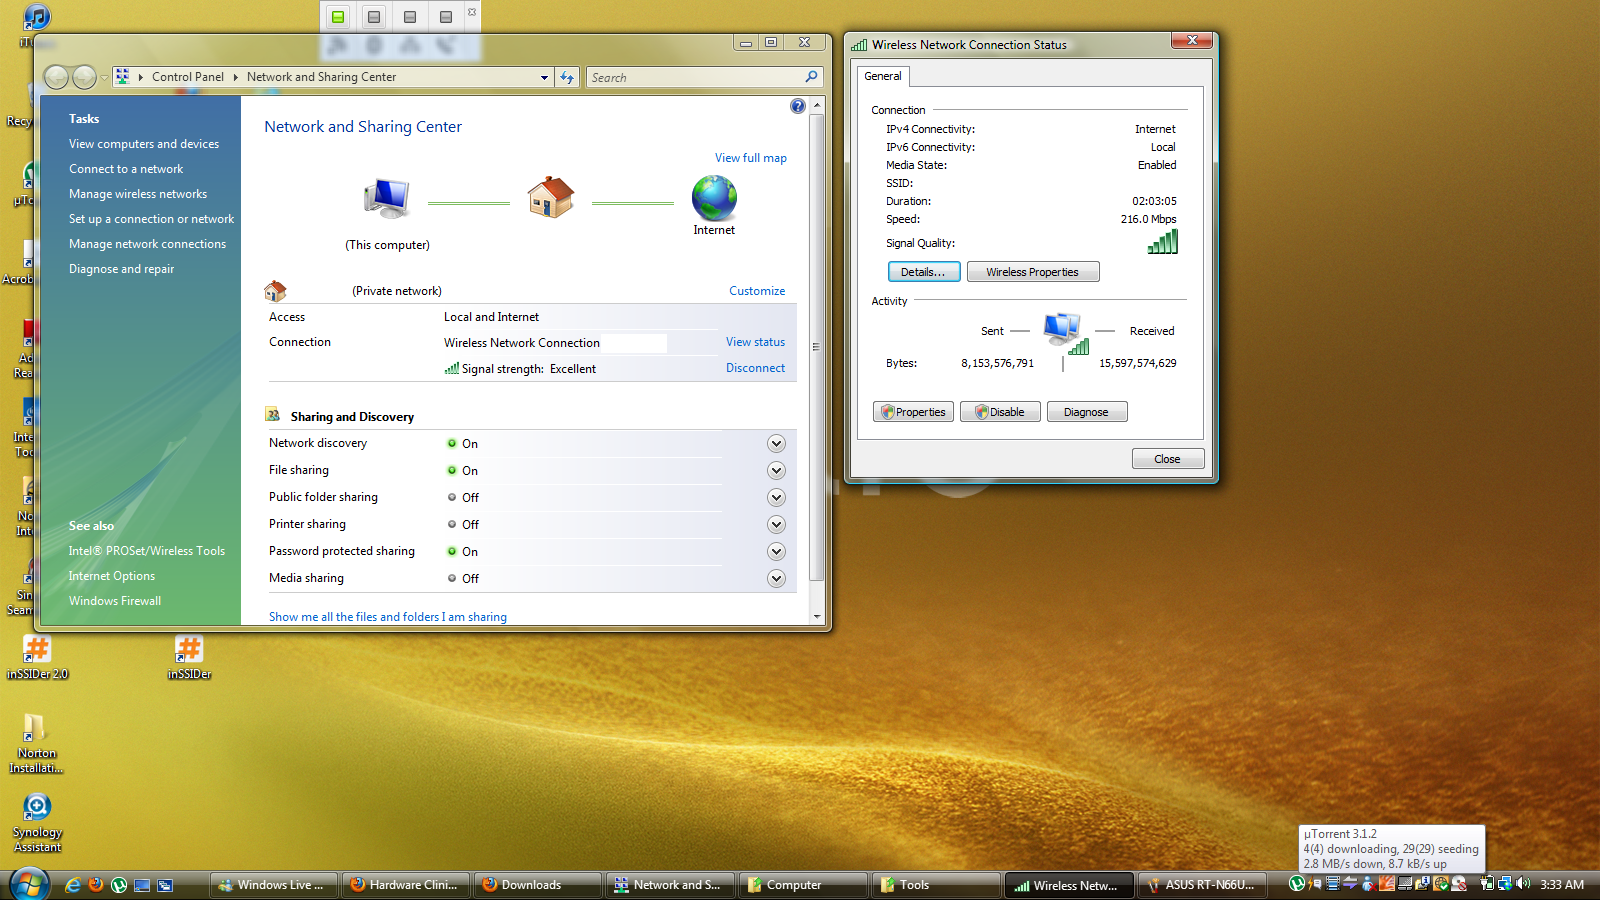Screen dimensions: 1600x900
Task: Expand Public folder sharing chevron
Action: [x=776, y=498]
